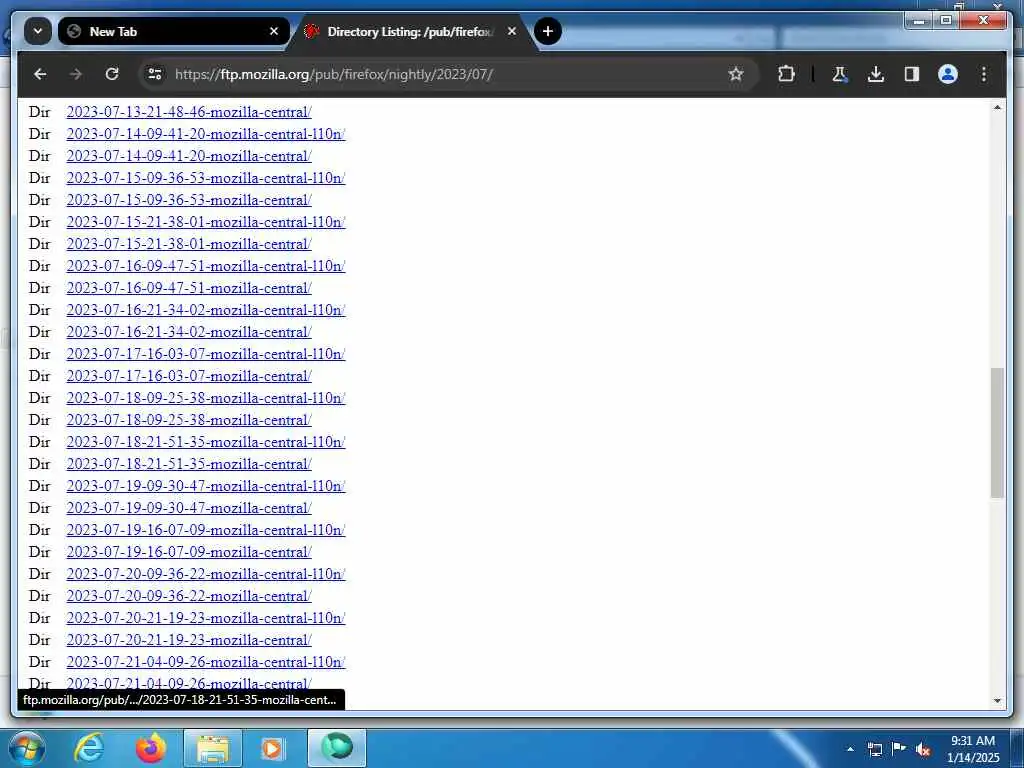Open 2023-07-17-16-03-07-mozilla-central-l10n folder
Screen dimensions: 1024x768
(206, 354)
